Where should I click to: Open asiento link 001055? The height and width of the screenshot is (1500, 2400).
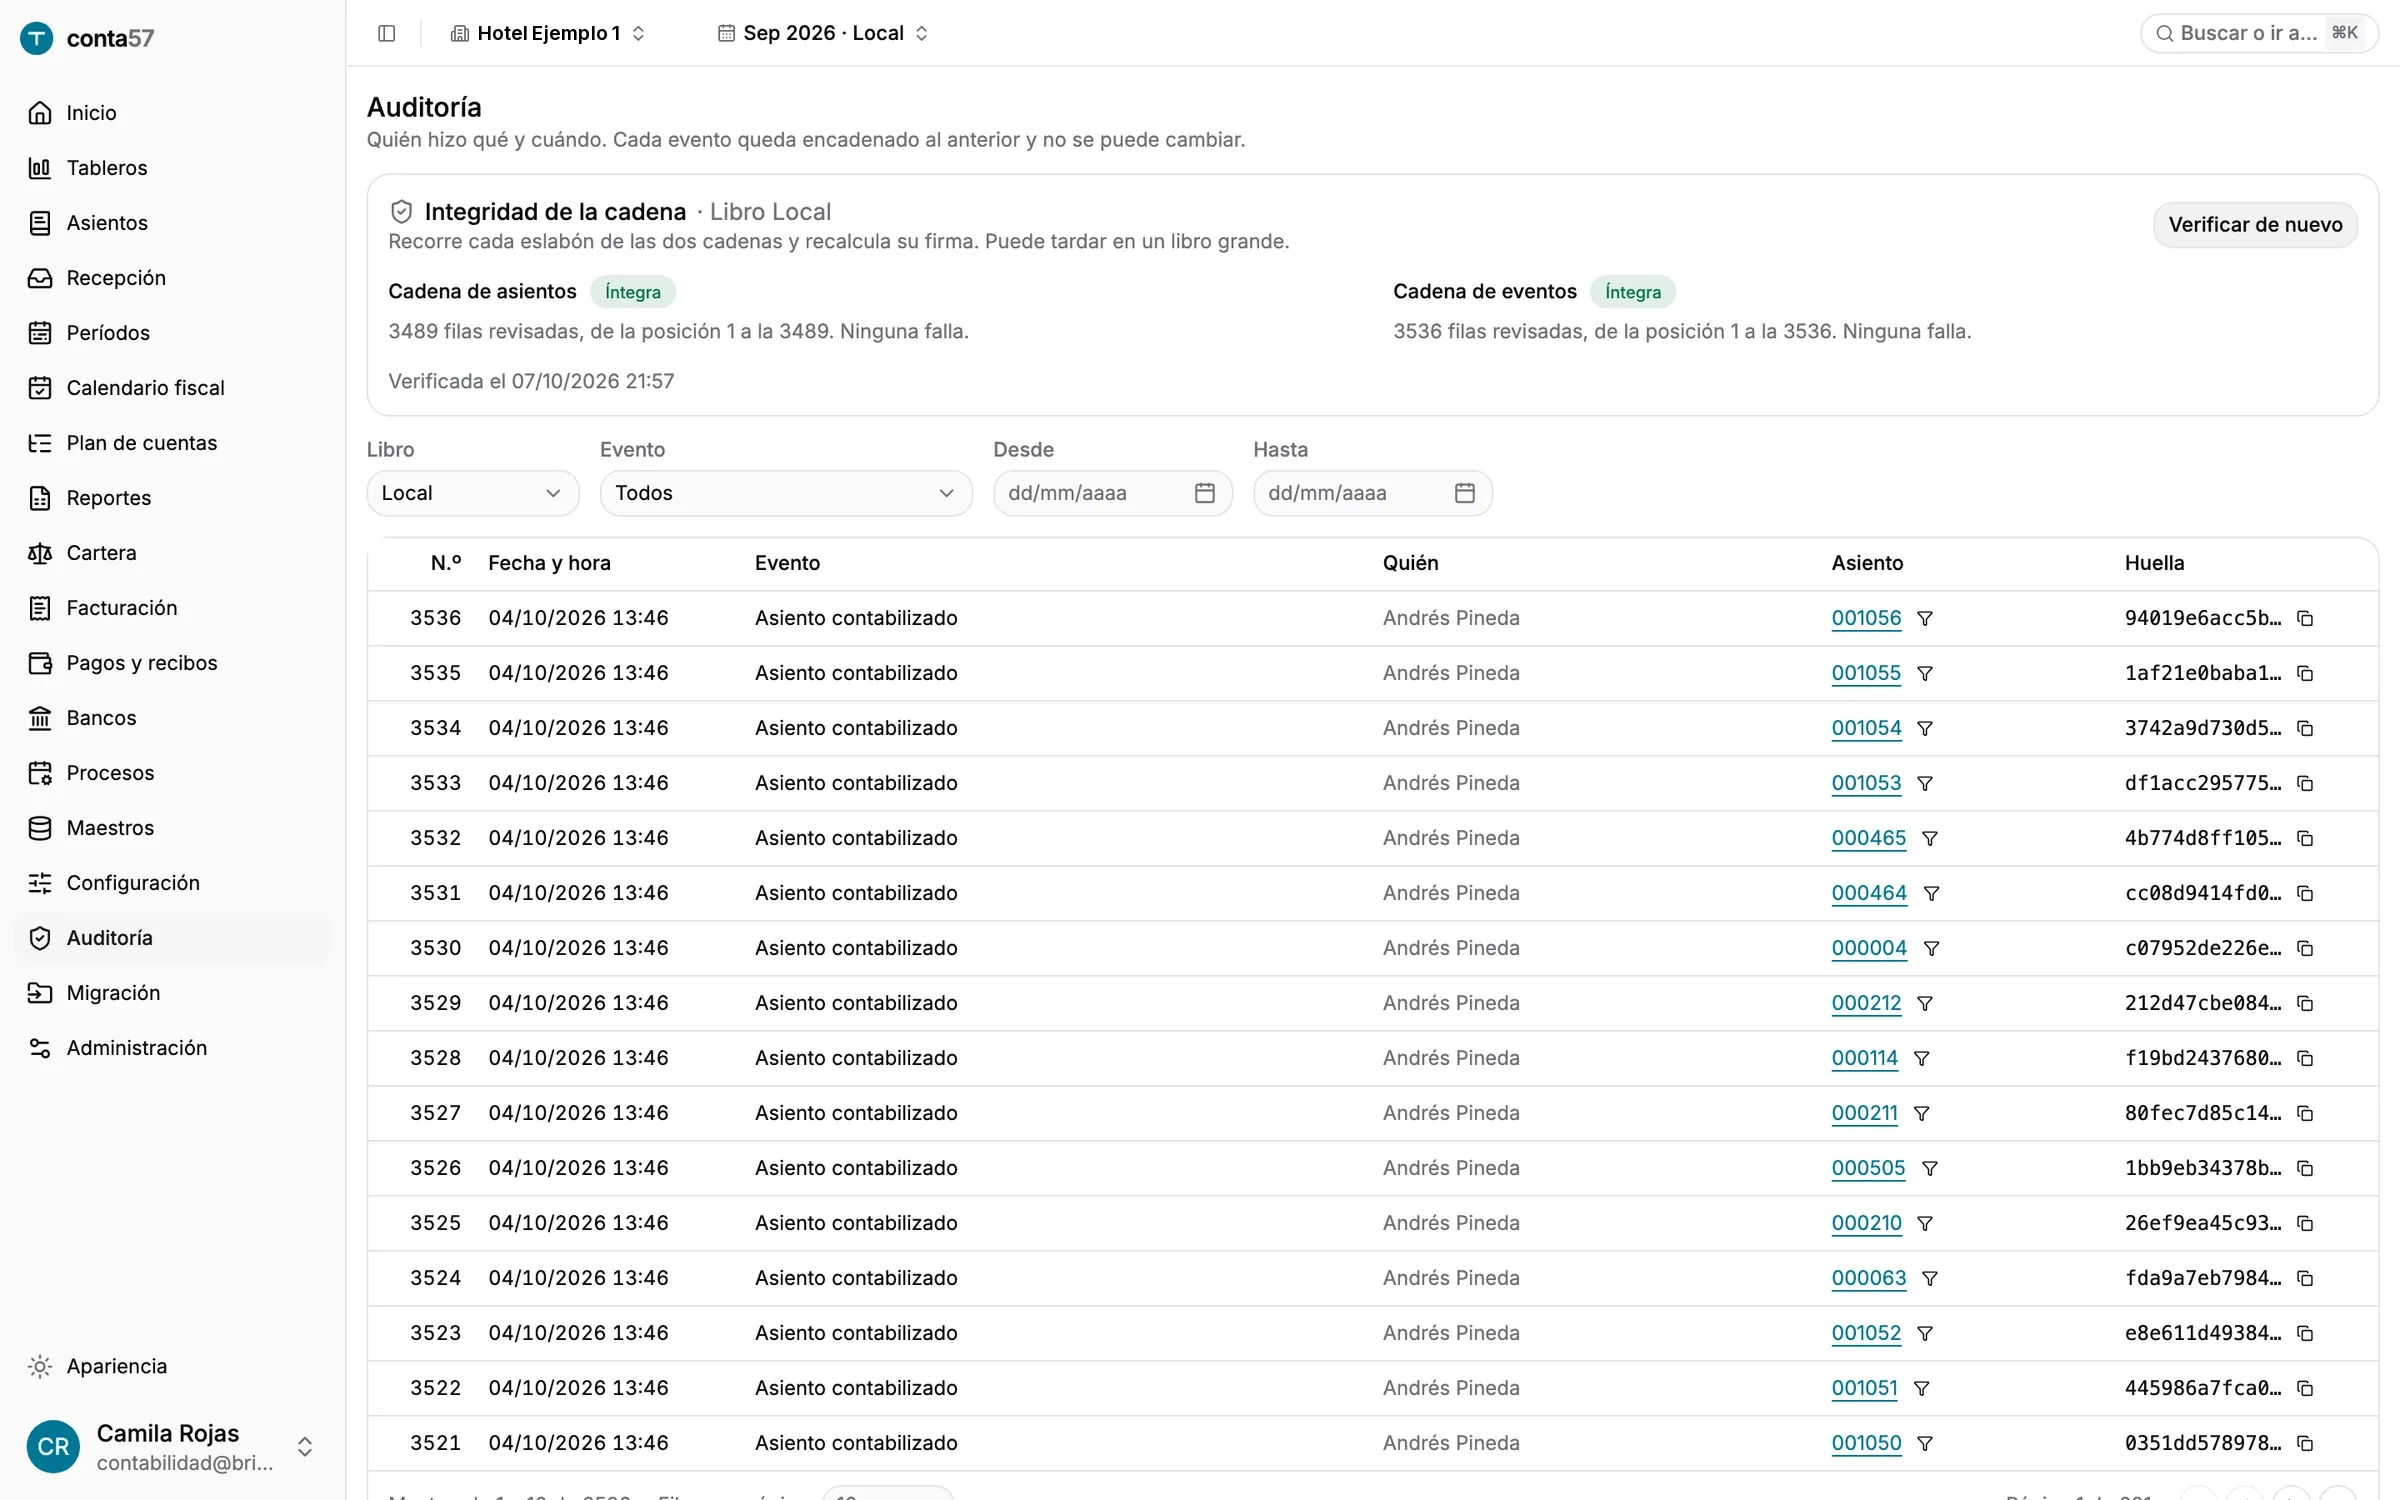(x=1866, y=673)
